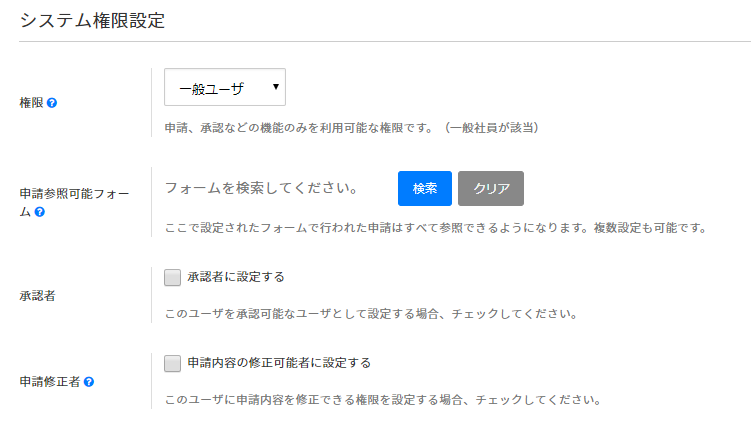Click the arrow on the 権限 select box
The width and height of the screenshot is (751, 428).
(x=275, y=88)
